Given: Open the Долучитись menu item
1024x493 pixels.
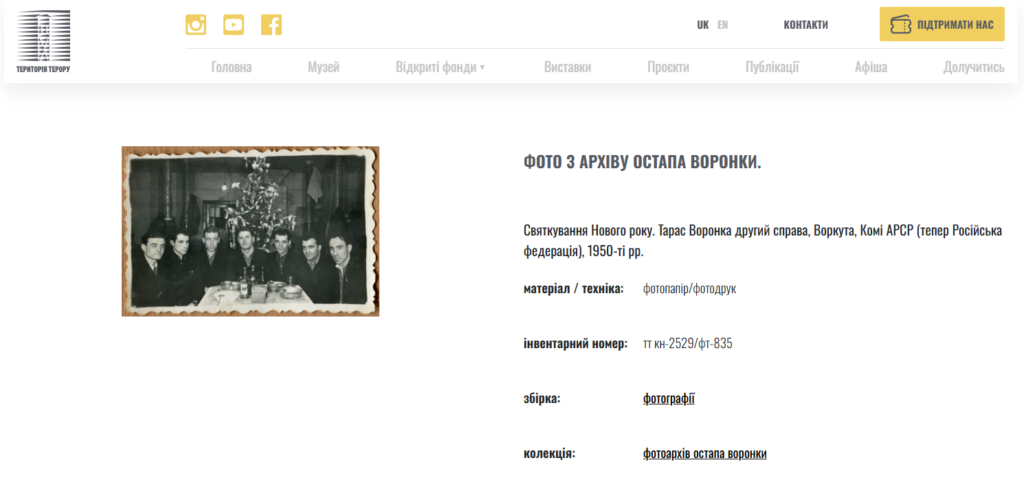Looking at the screenshot, I should point(973,67).
